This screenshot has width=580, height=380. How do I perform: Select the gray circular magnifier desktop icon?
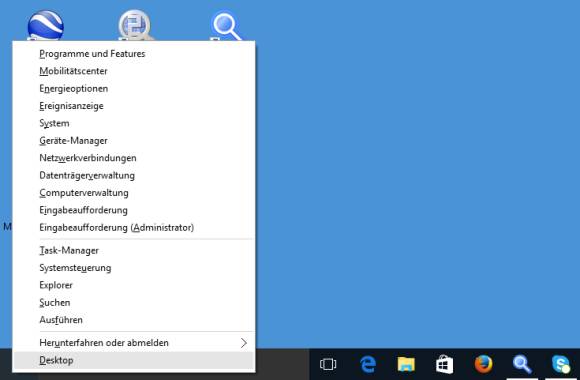click(135, 24)
